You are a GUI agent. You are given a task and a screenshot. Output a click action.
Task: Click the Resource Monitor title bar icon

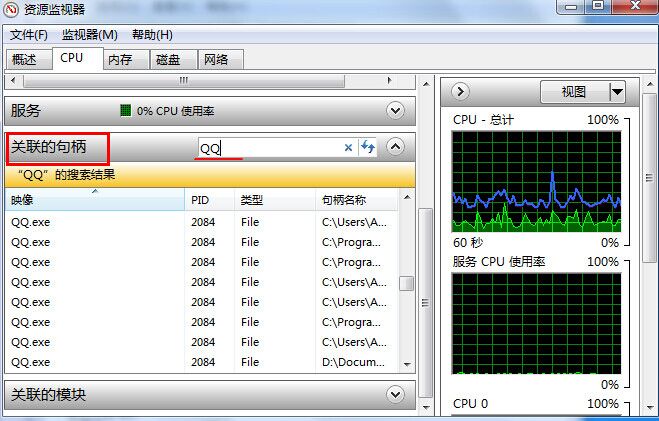click(x=11, y=9)
